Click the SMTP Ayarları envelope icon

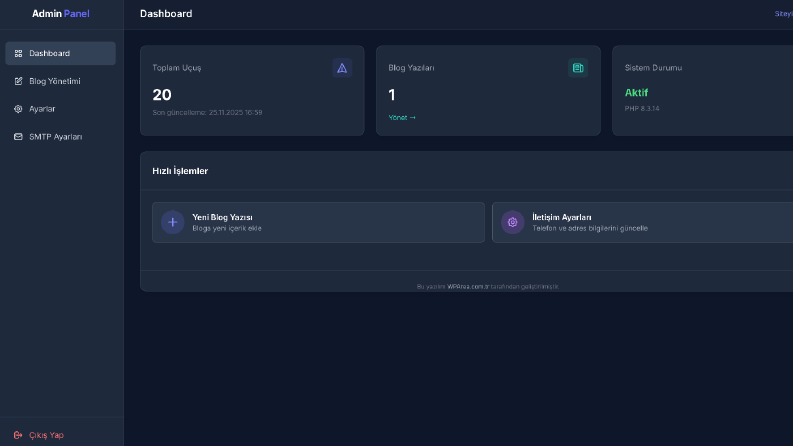pyautogui.click(x=18, y=137)
